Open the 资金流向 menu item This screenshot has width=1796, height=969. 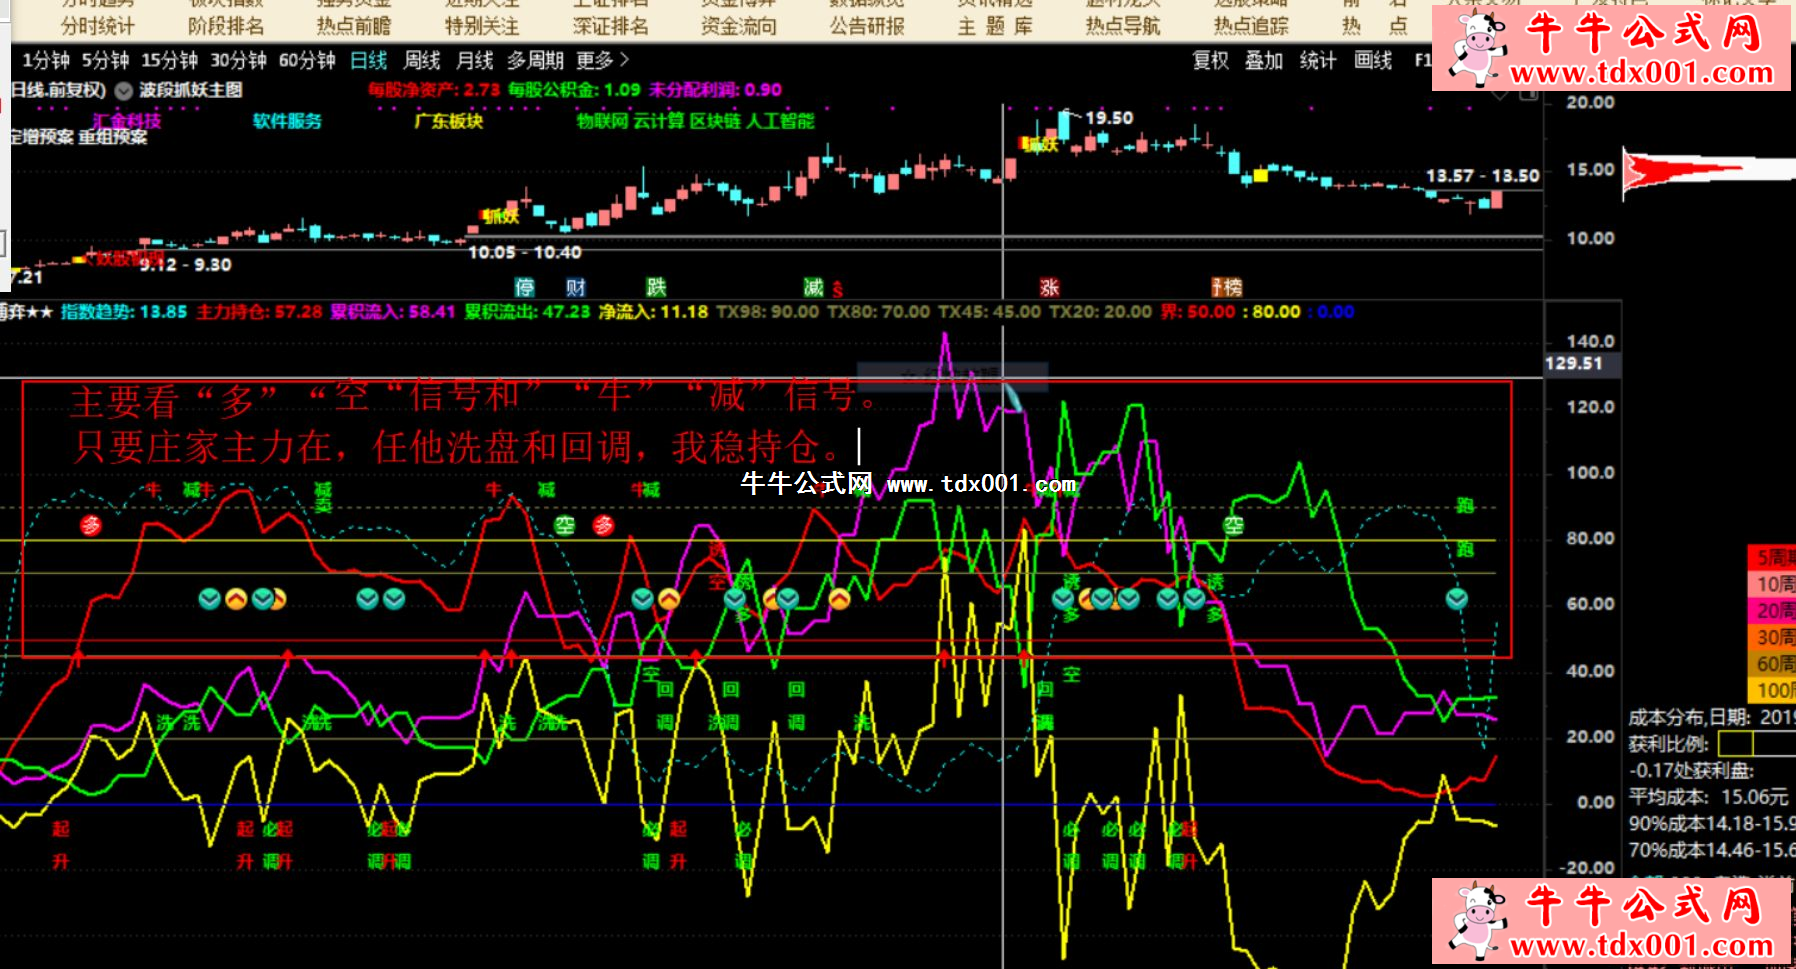tap(738, 26)
